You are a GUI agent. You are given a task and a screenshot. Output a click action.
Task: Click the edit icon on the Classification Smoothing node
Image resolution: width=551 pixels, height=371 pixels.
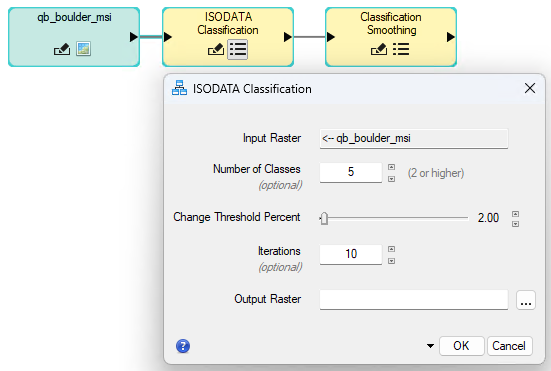click(379, 49)
